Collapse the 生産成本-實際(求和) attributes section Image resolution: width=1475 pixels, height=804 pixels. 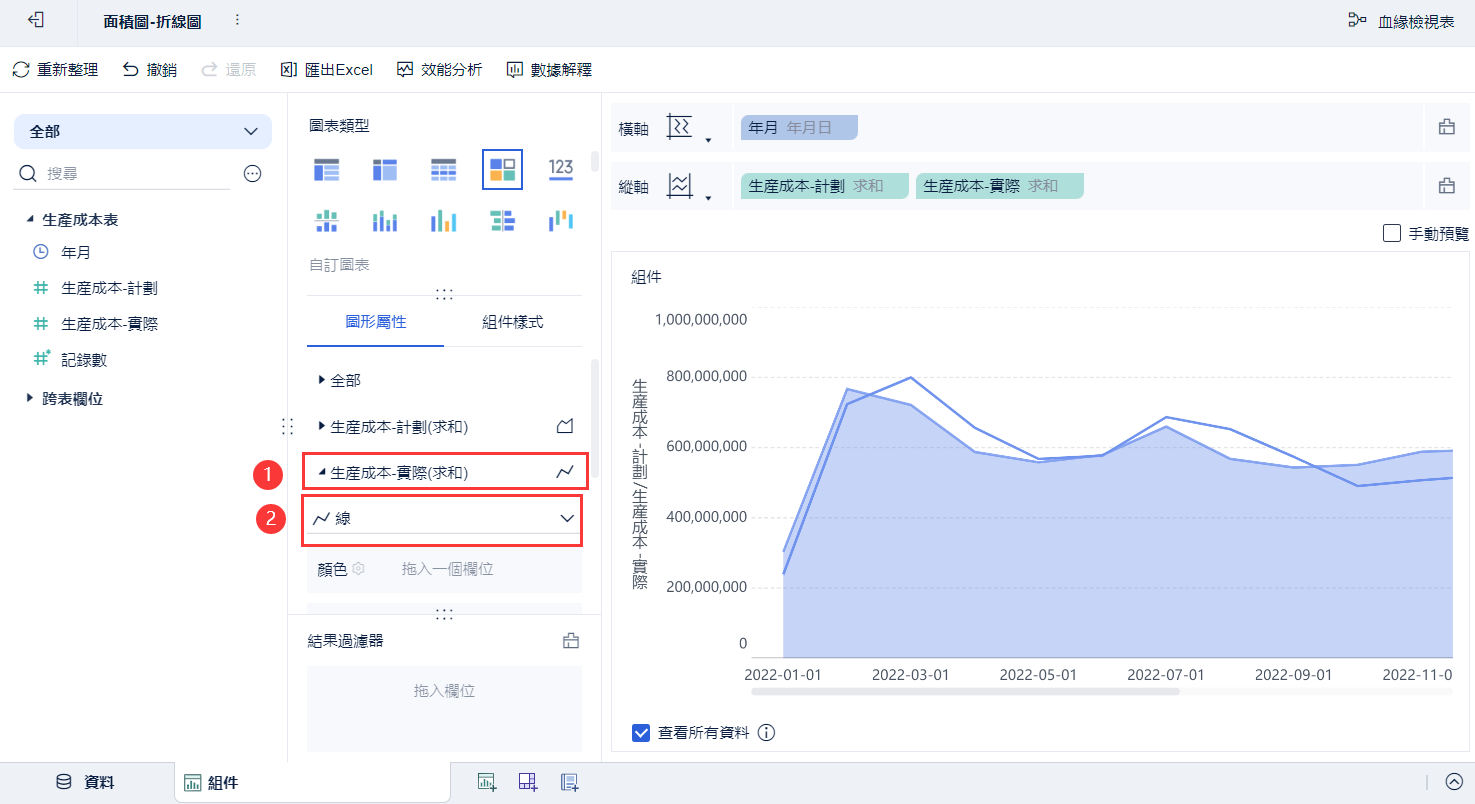(322, 472)
